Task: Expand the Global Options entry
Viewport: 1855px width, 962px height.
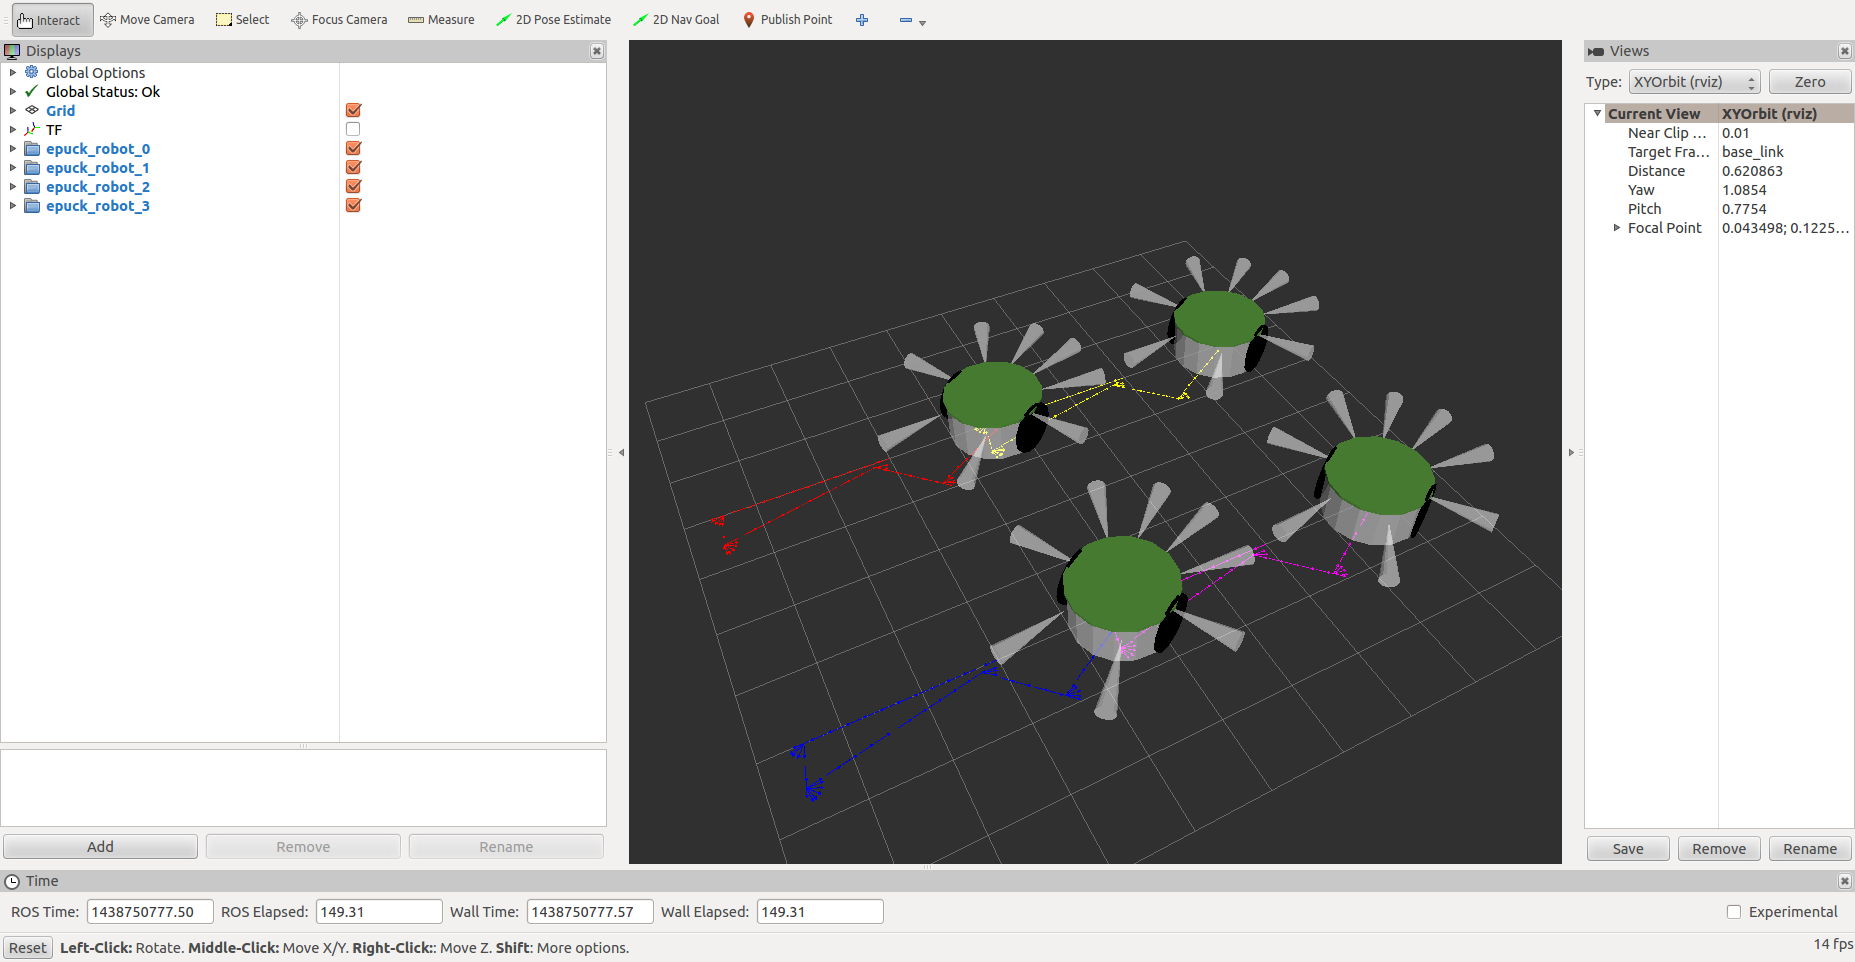Action: click(x=13, y=73)
